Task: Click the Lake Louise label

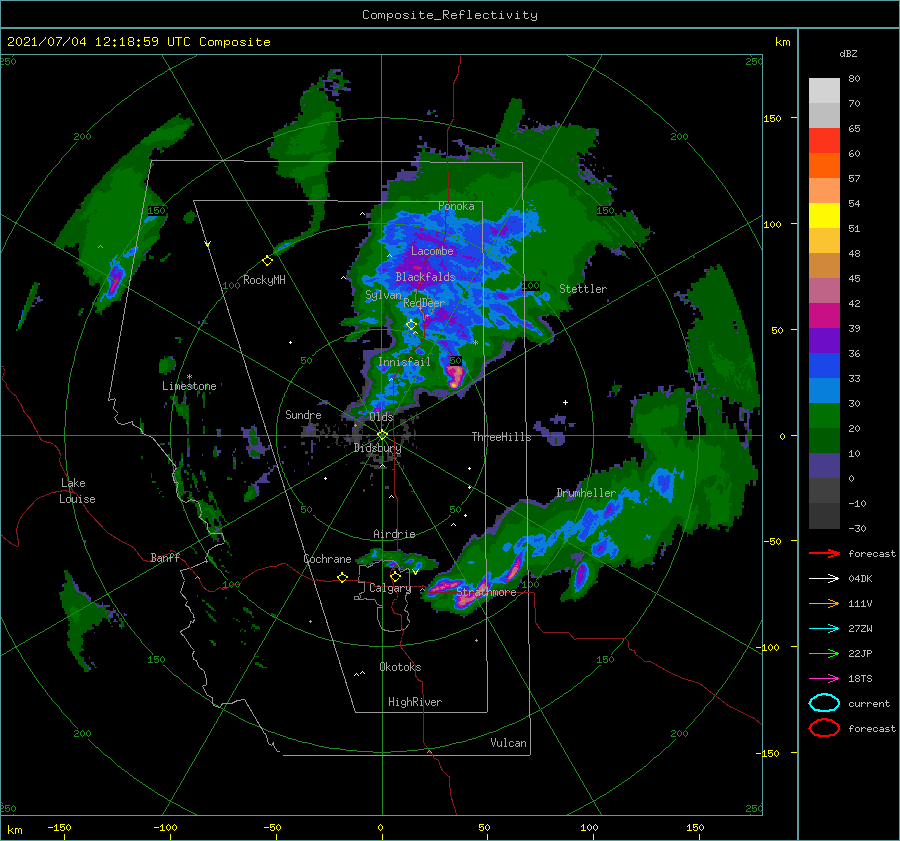Action: coord(77,491)
